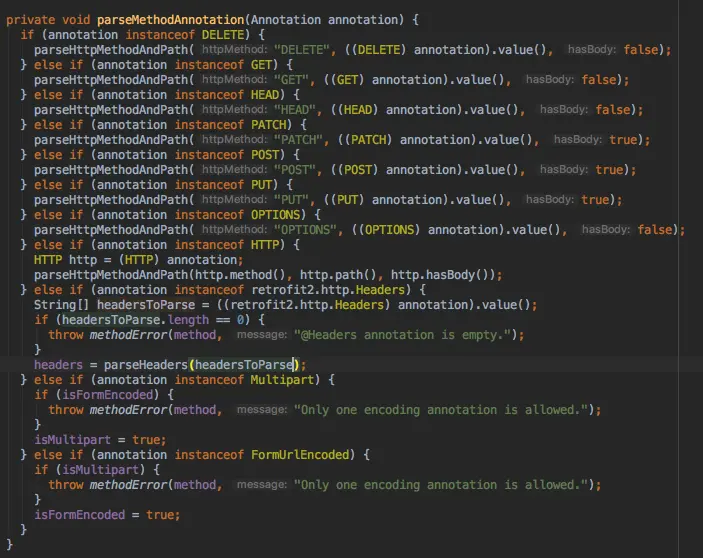
Task: Click isMultipart in 'isMultipart = true' assignment
Action: [72, 440]
